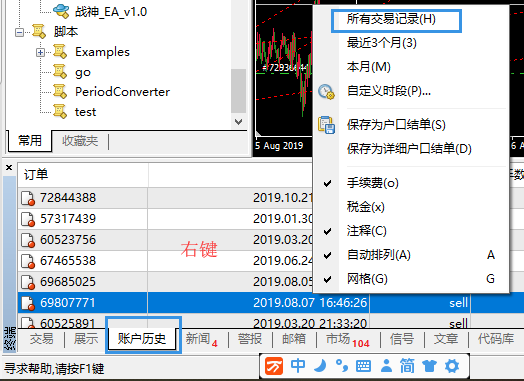This screenshot has height=381, width=524.
Task: Open 自定义时段(P)... option
Action: tap(389, 91)
